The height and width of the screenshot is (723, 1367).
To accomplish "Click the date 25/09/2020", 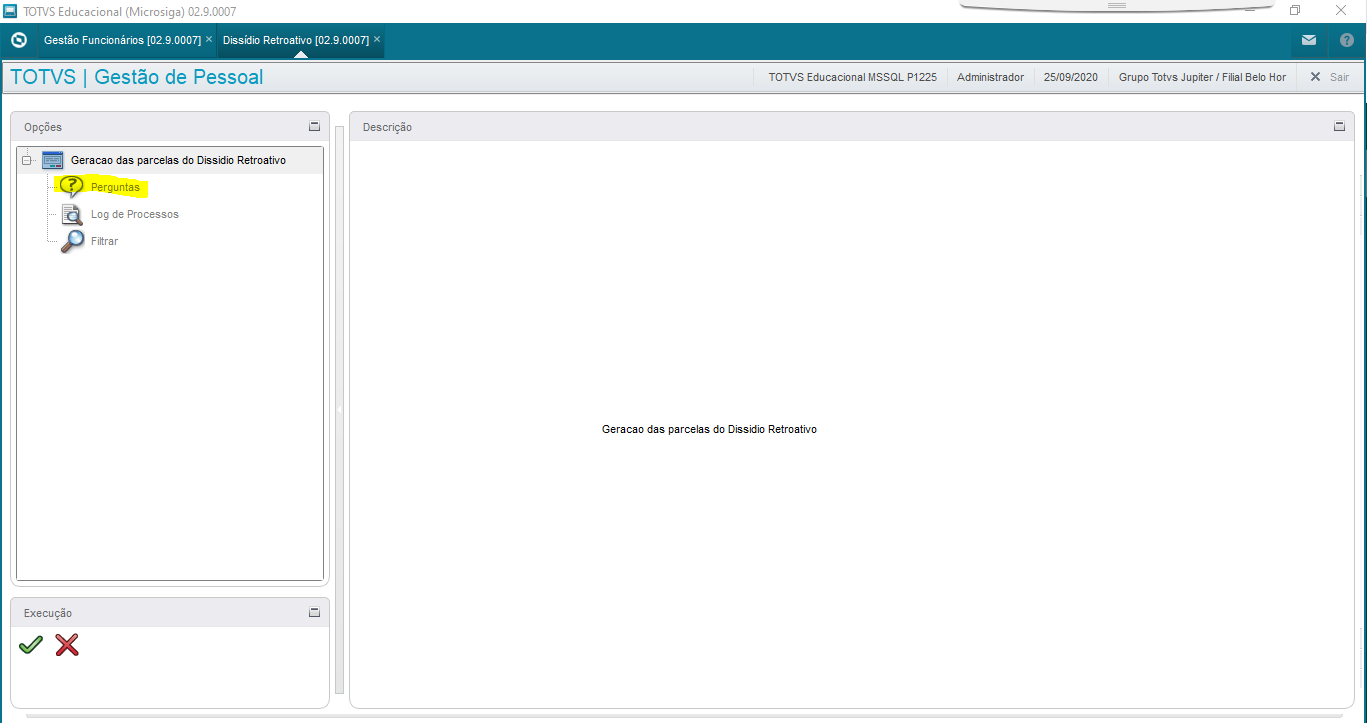I will 1071,77.
